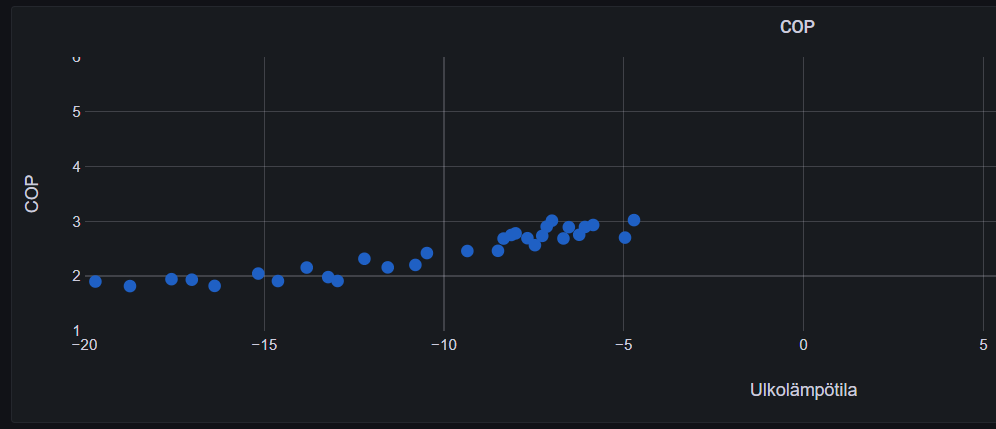This screenshot has width=996, height=429.
Task: Select the leftmost data point near -20
Action: click(95, 282)
